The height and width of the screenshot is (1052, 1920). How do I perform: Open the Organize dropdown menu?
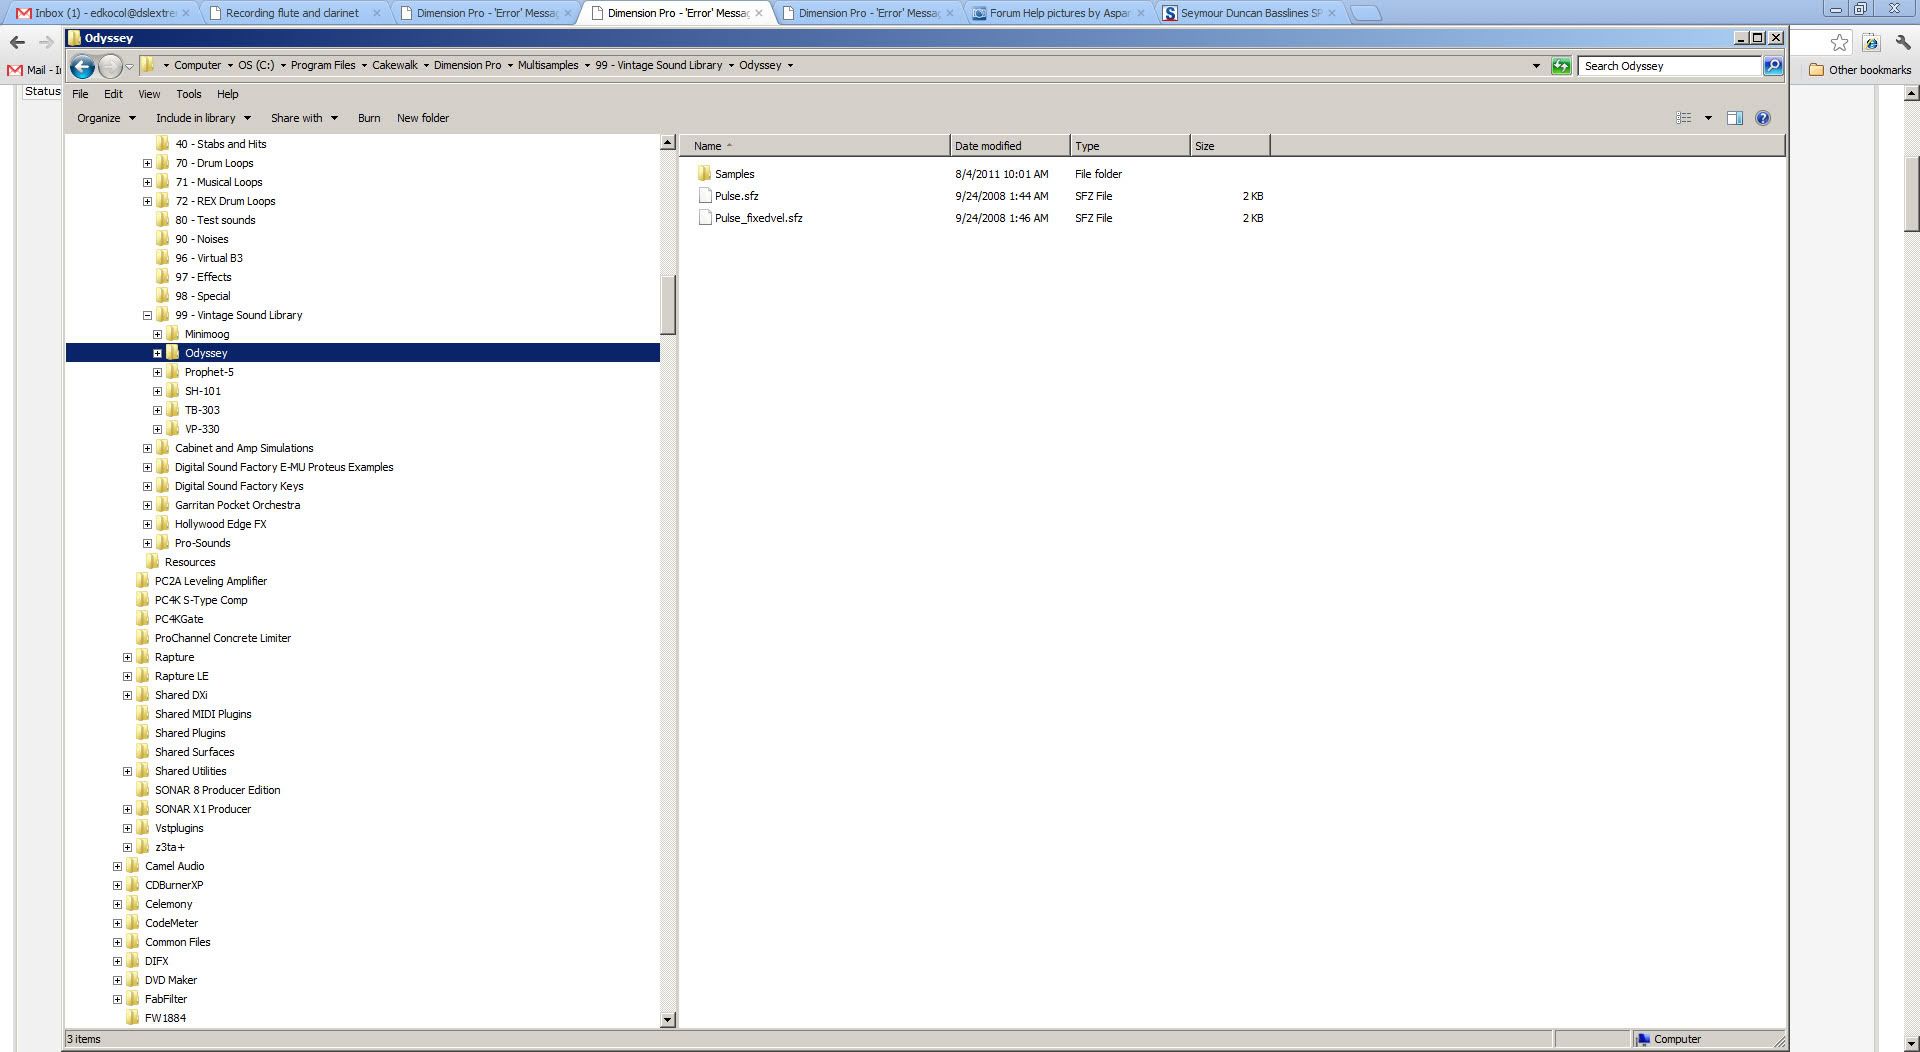coord(106,118)
